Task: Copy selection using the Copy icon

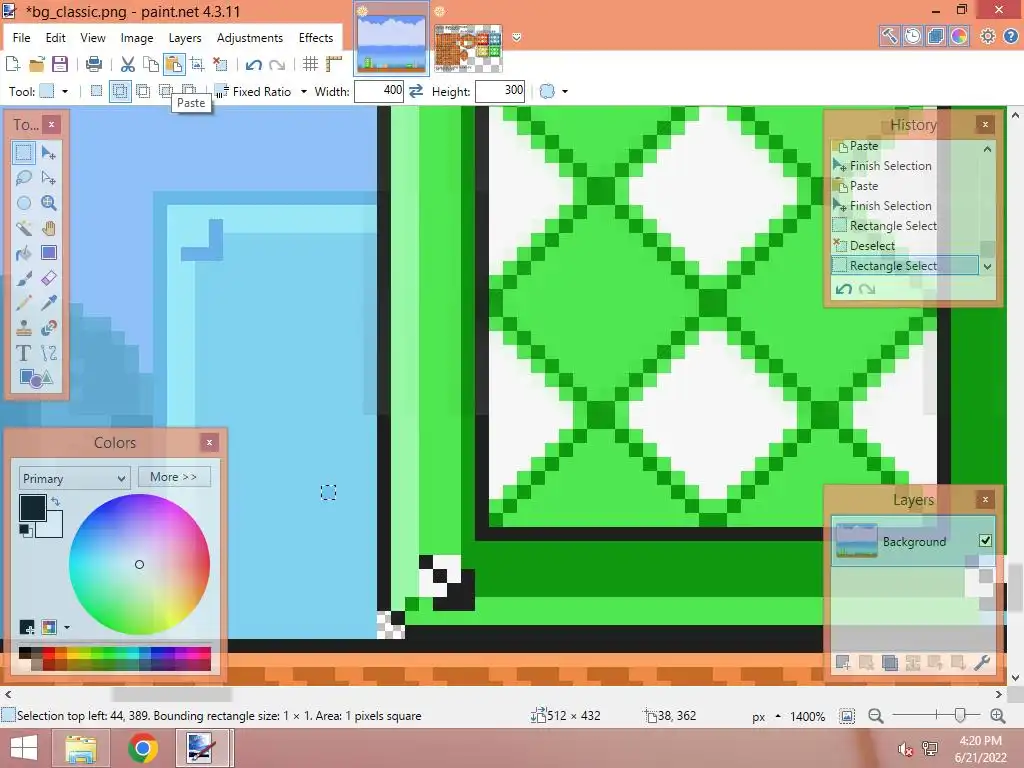Action: pyautogui.click(x=151, y=64)
